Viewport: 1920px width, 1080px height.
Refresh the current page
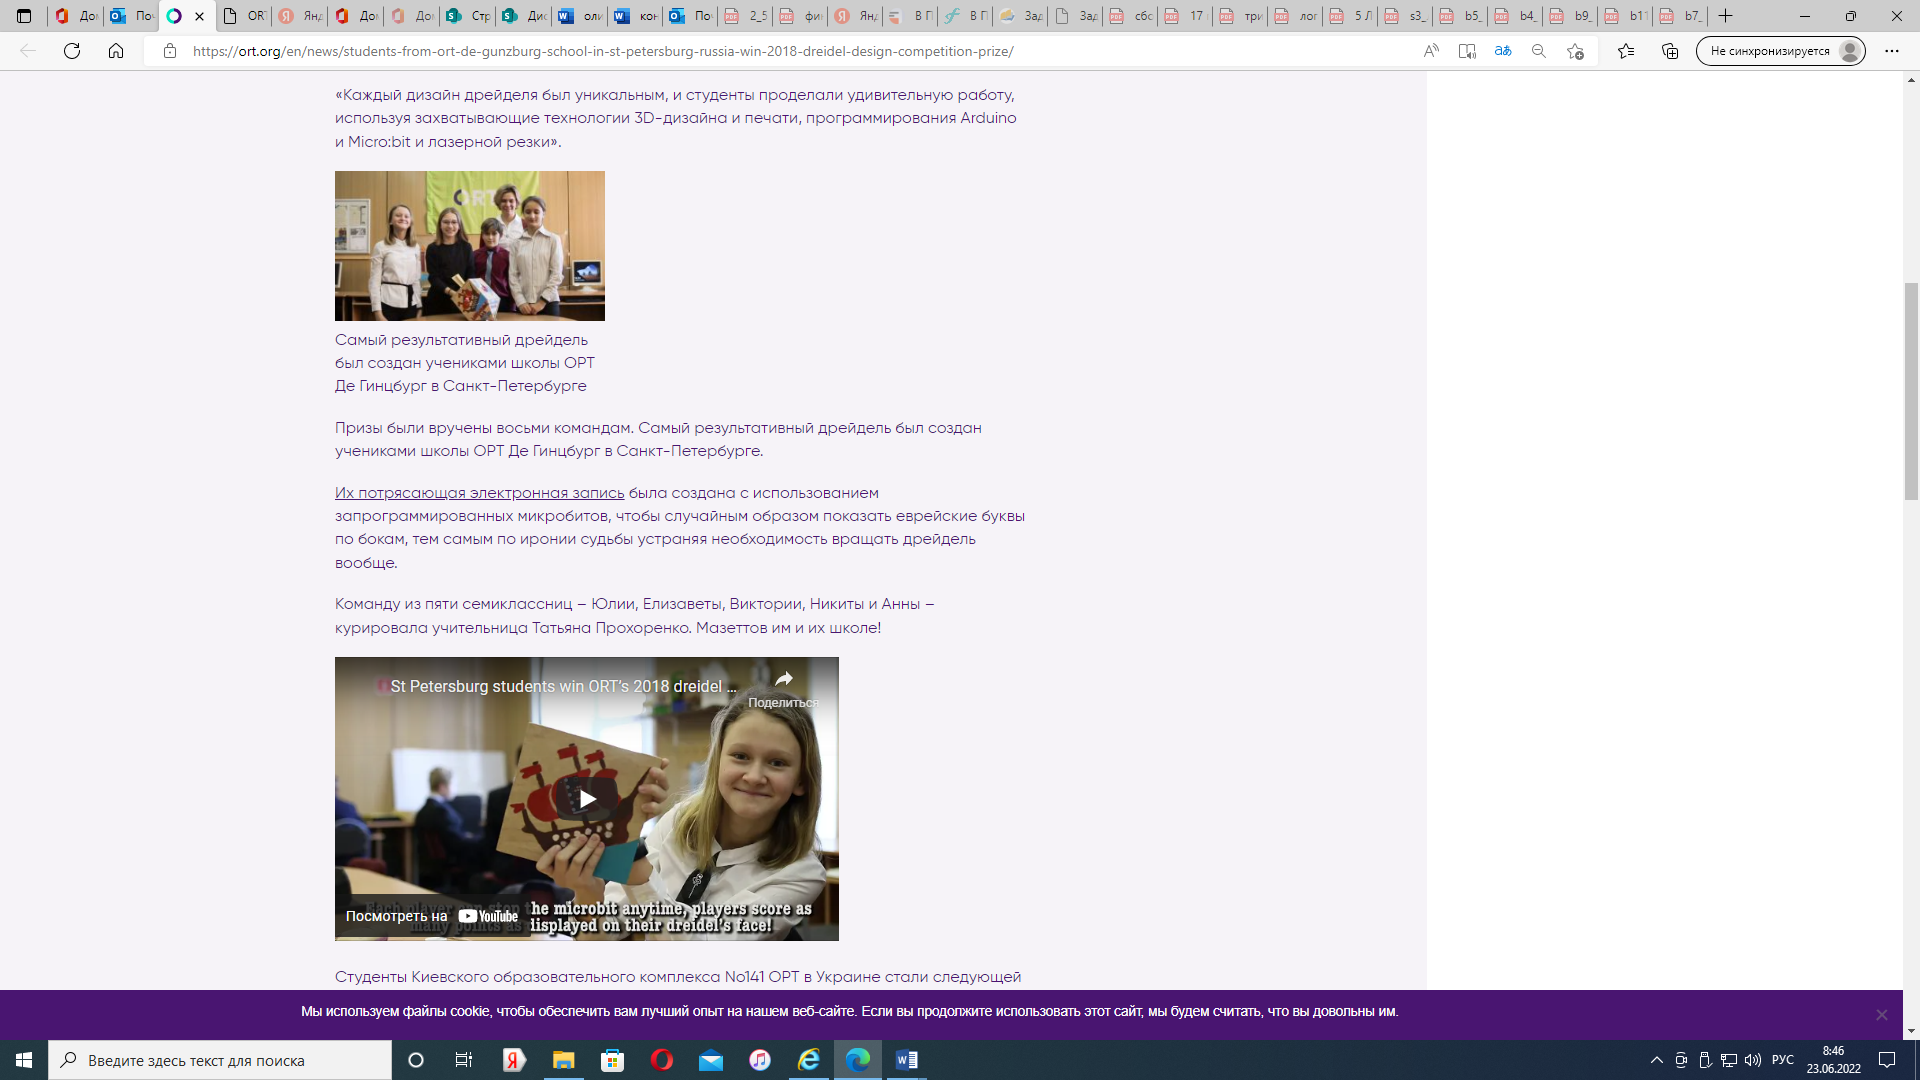[x=72, y=51]
